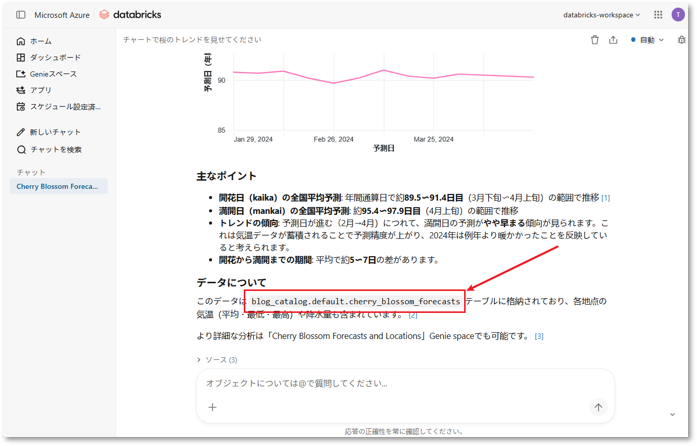
Task: Click the share upload icon
Action: [613, 40]
